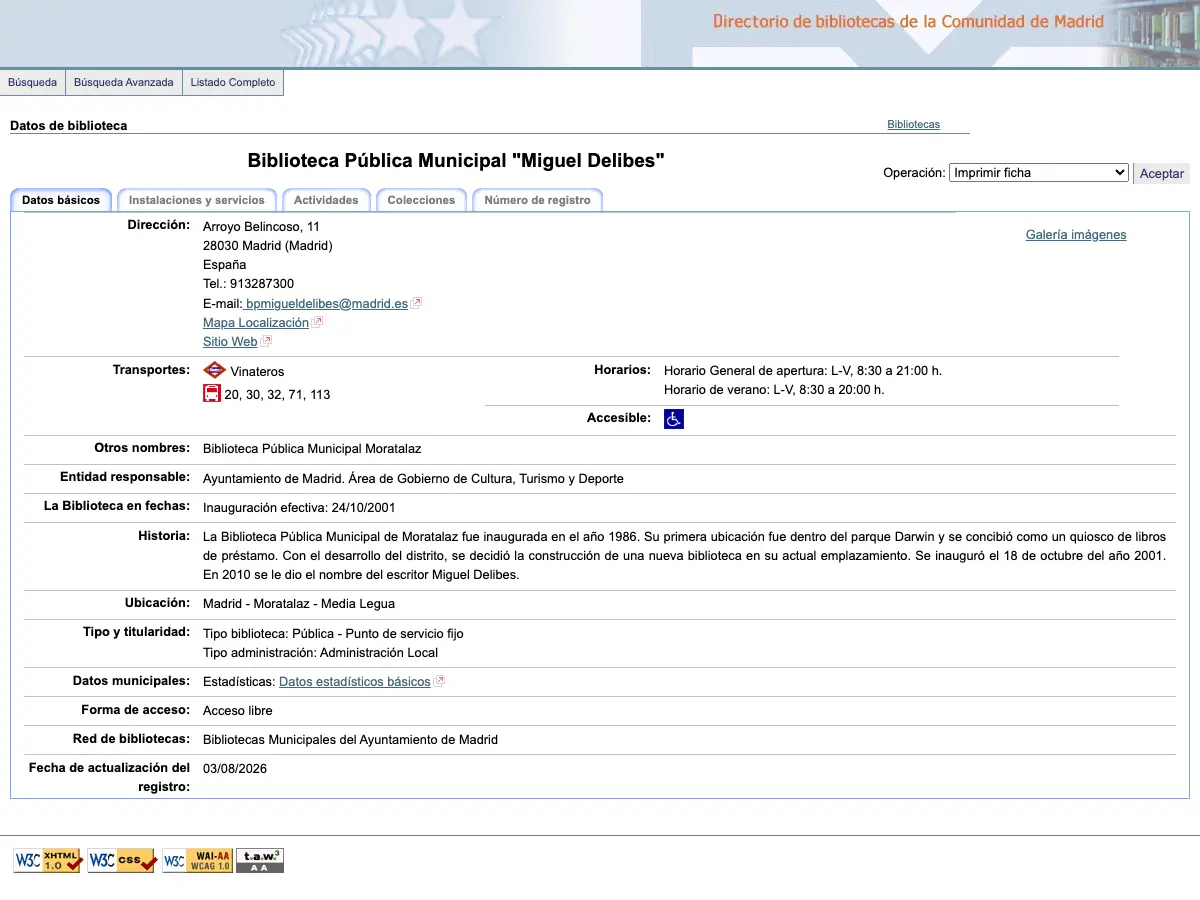Click the Horario de verano text
Viewport: 1200px width, 900px height.
pyautogui.click(x=774, y=390)
